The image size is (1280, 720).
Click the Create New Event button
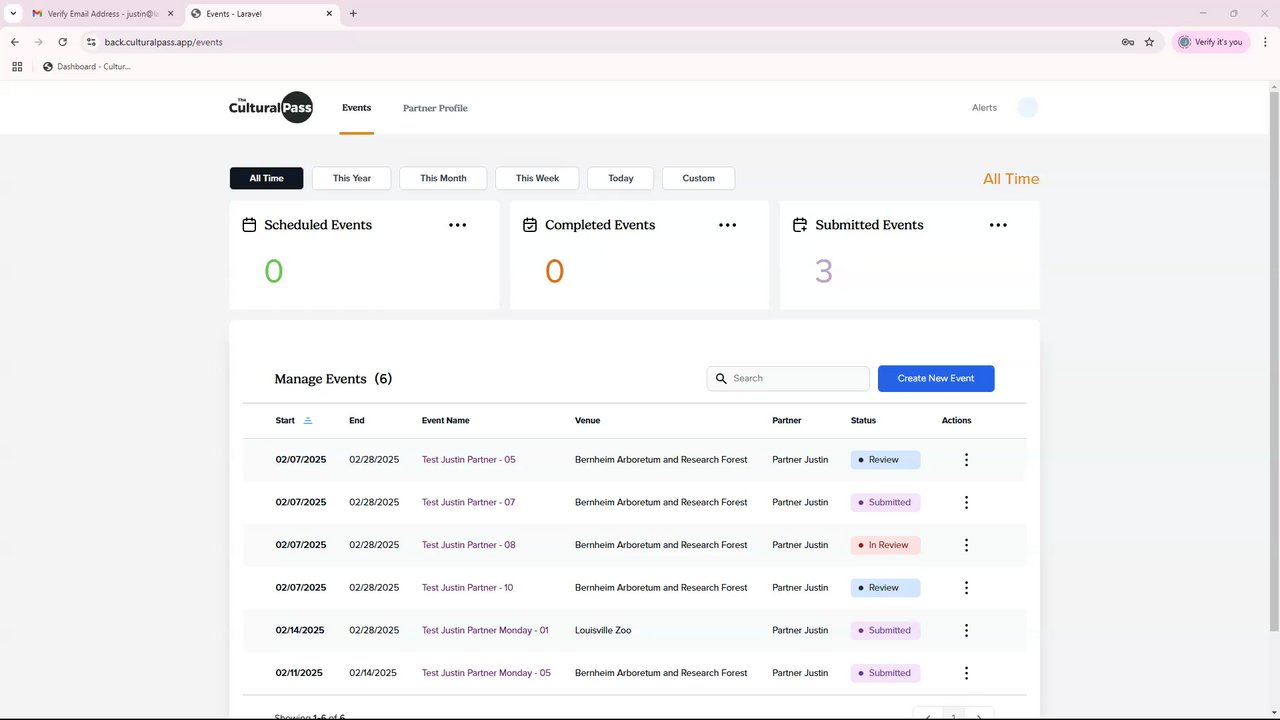click(x=936, y=378)
